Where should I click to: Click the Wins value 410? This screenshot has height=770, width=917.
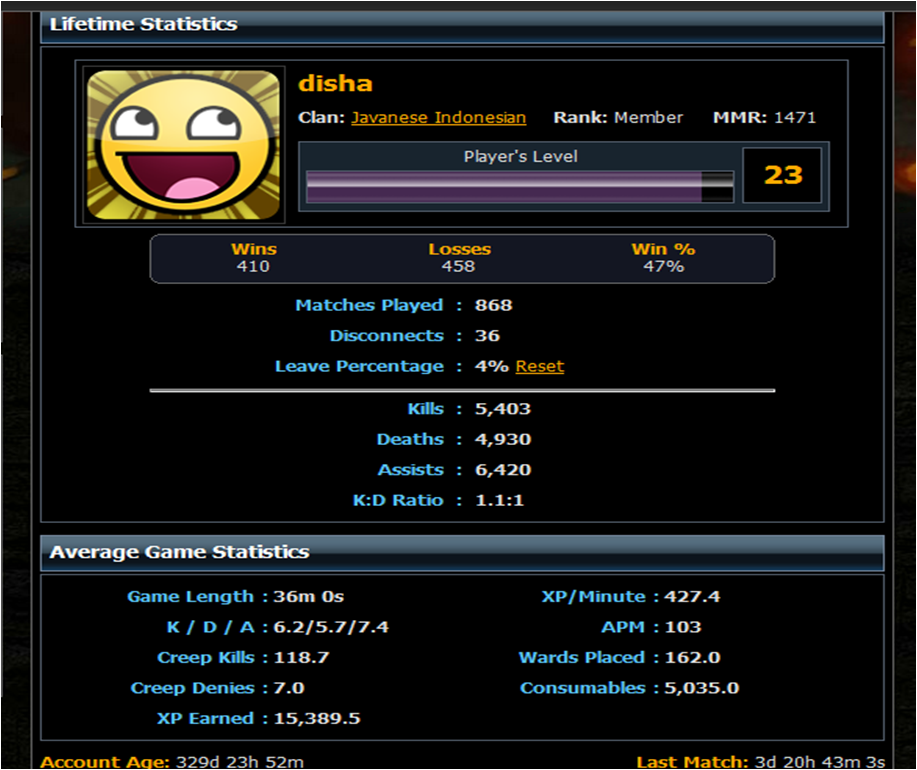pos(253,267)
